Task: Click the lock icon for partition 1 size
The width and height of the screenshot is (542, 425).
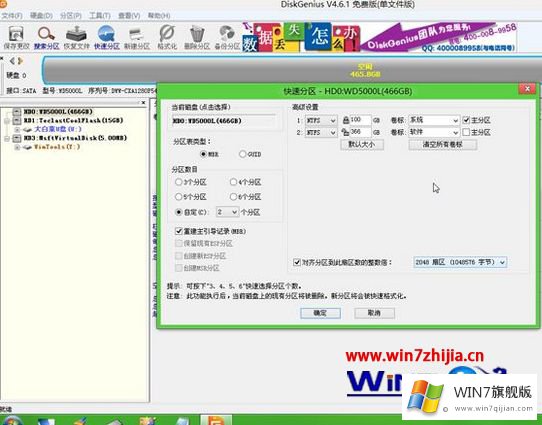Action: tap(346, 120)
